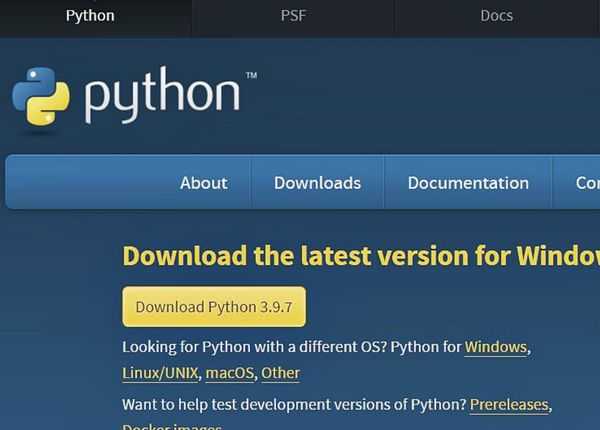Screen dimensions: 600x430
Task: Follow the macOS link
Action: (x=230, y=373)
